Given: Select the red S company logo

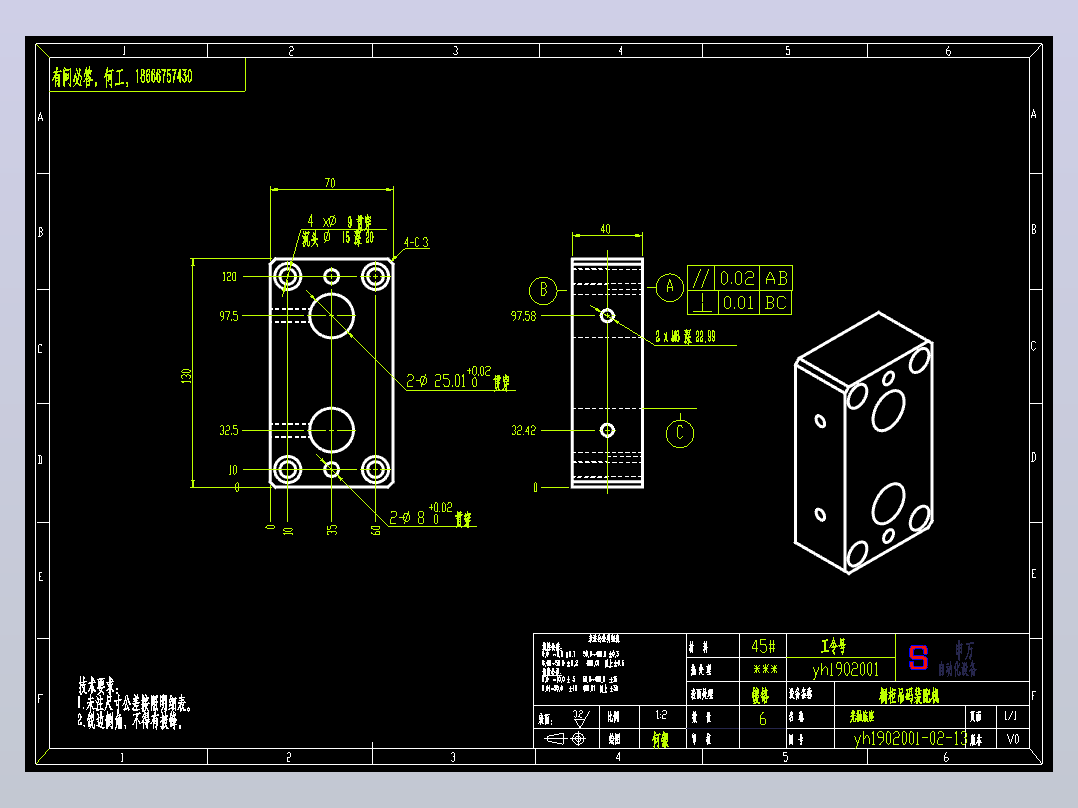Looking at the screenshot, I should [918, 657].
